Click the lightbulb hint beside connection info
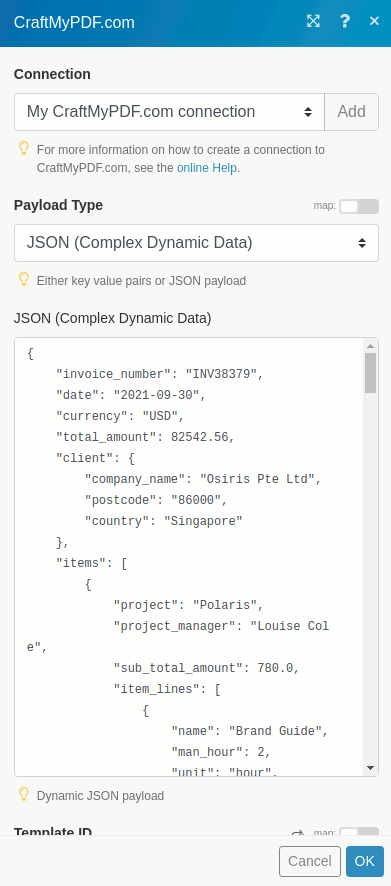The image size is (391, 886). (x=24, y=149)
